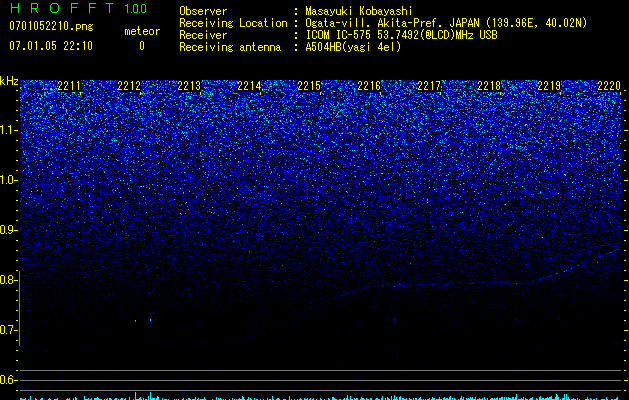
Task: Click the receiver ICOM IC-575 53.7492 MHz text
Action: pos(401,35)
